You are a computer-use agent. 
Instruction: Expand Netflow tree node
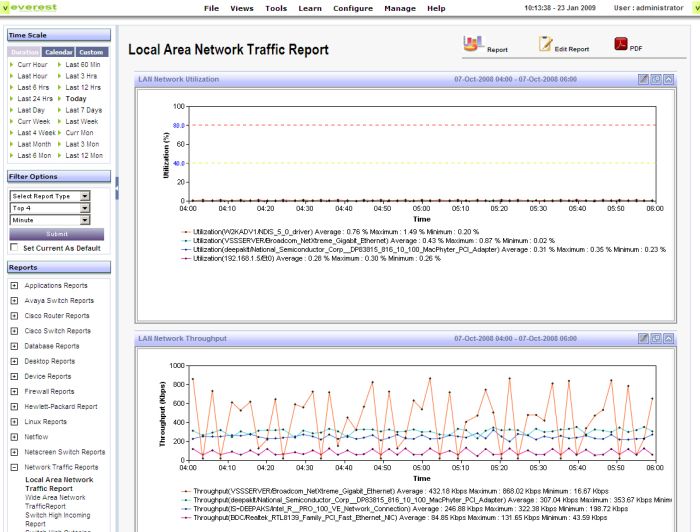tap(14, 437)
